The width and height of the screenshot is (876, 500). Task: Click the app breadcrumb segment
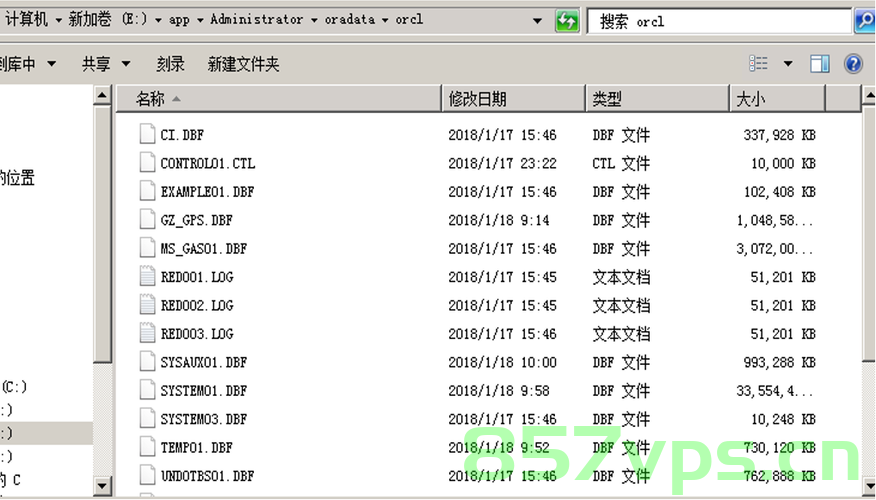179,20
